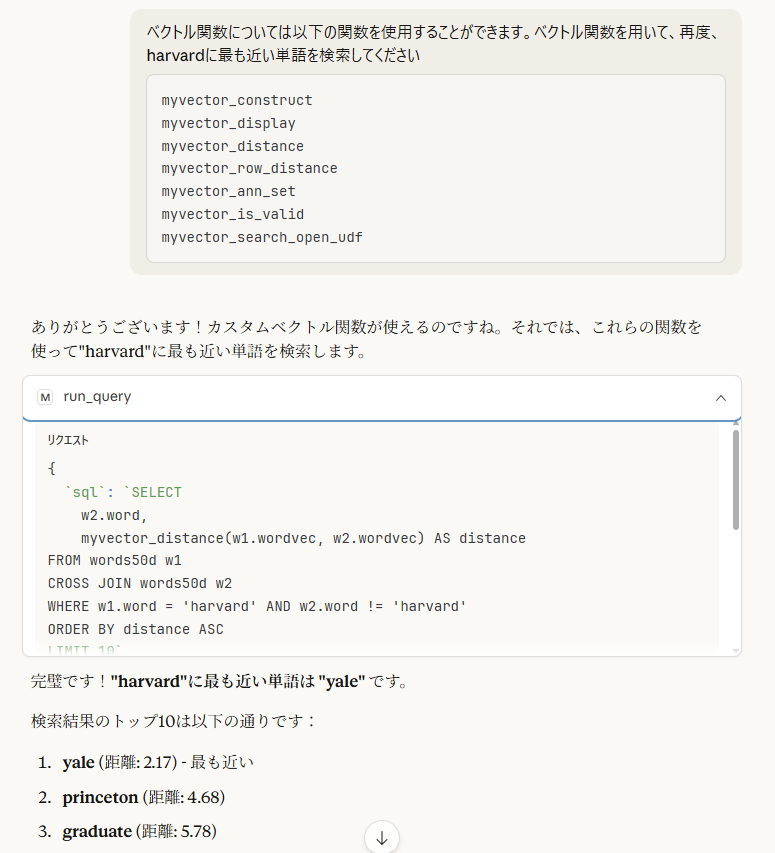Click the リクエスト heading

pos(68,440)
